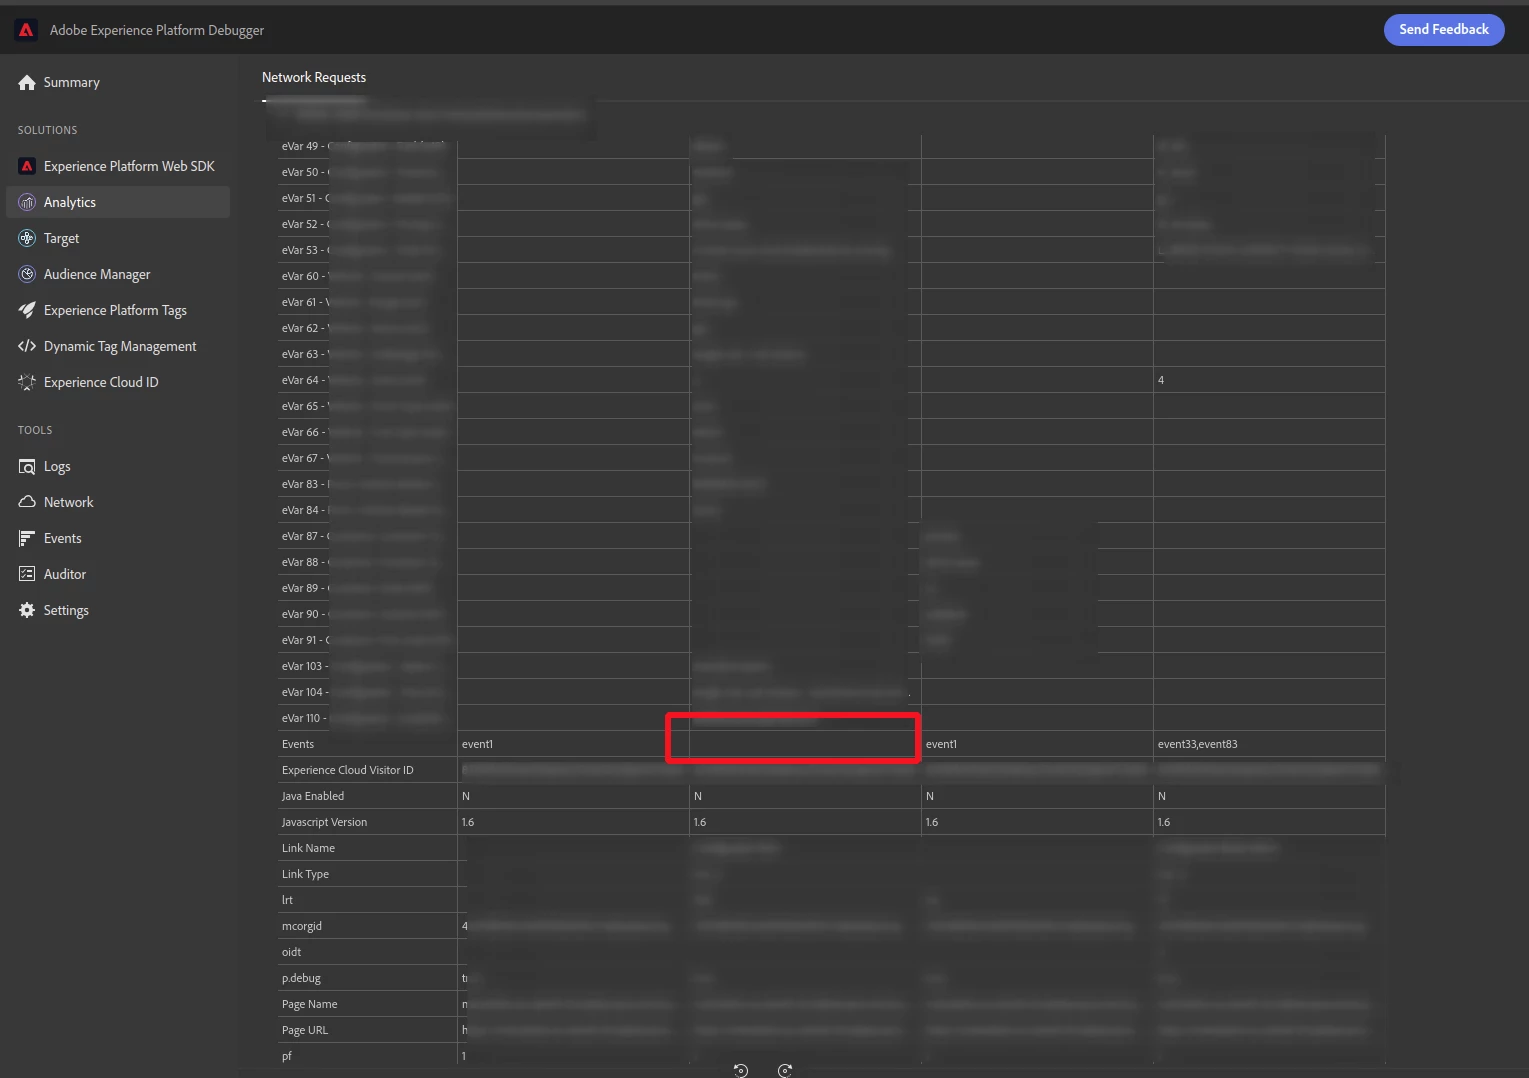This screenshot has width=1529, height=1078.
Task: Select the Analytics icon in sidebar
Action: pos(27,202)
